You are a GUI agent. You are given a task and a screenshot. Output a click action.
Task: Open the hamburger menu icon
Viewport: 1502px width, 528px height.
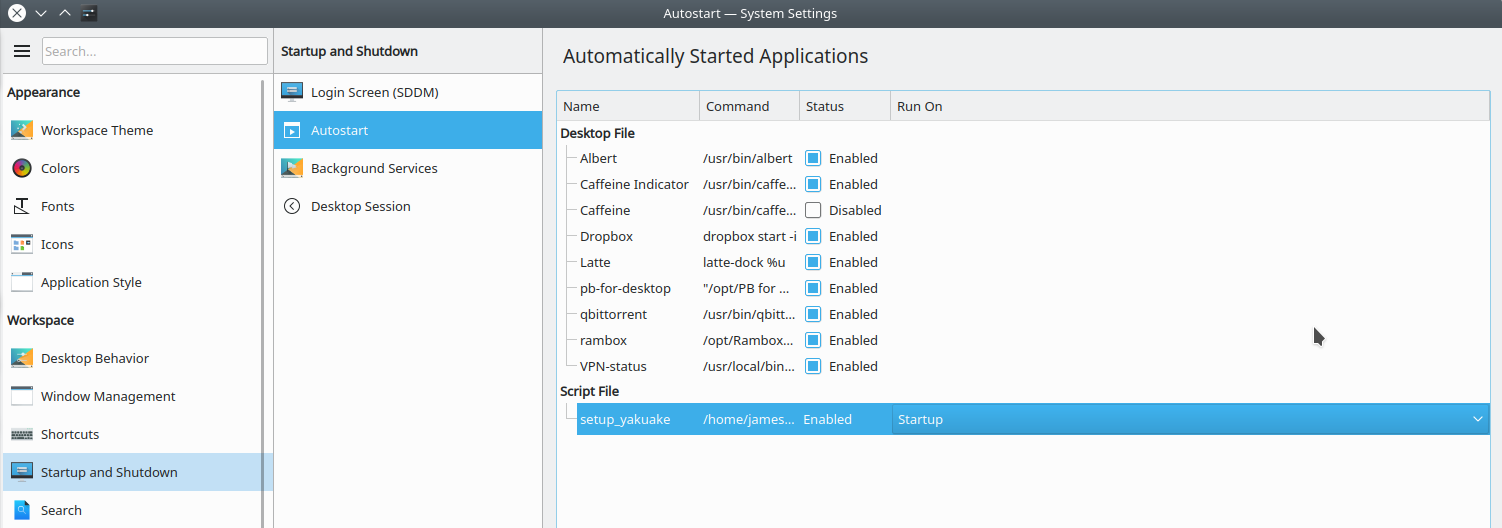coord(22,51)
